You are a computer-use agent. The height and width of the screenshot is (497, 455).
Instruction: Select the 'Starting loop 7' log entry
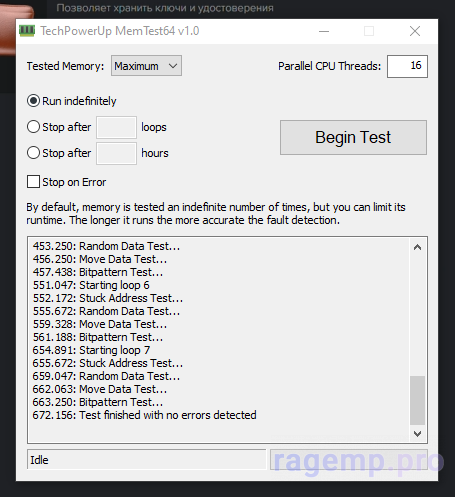click(91, 350)
